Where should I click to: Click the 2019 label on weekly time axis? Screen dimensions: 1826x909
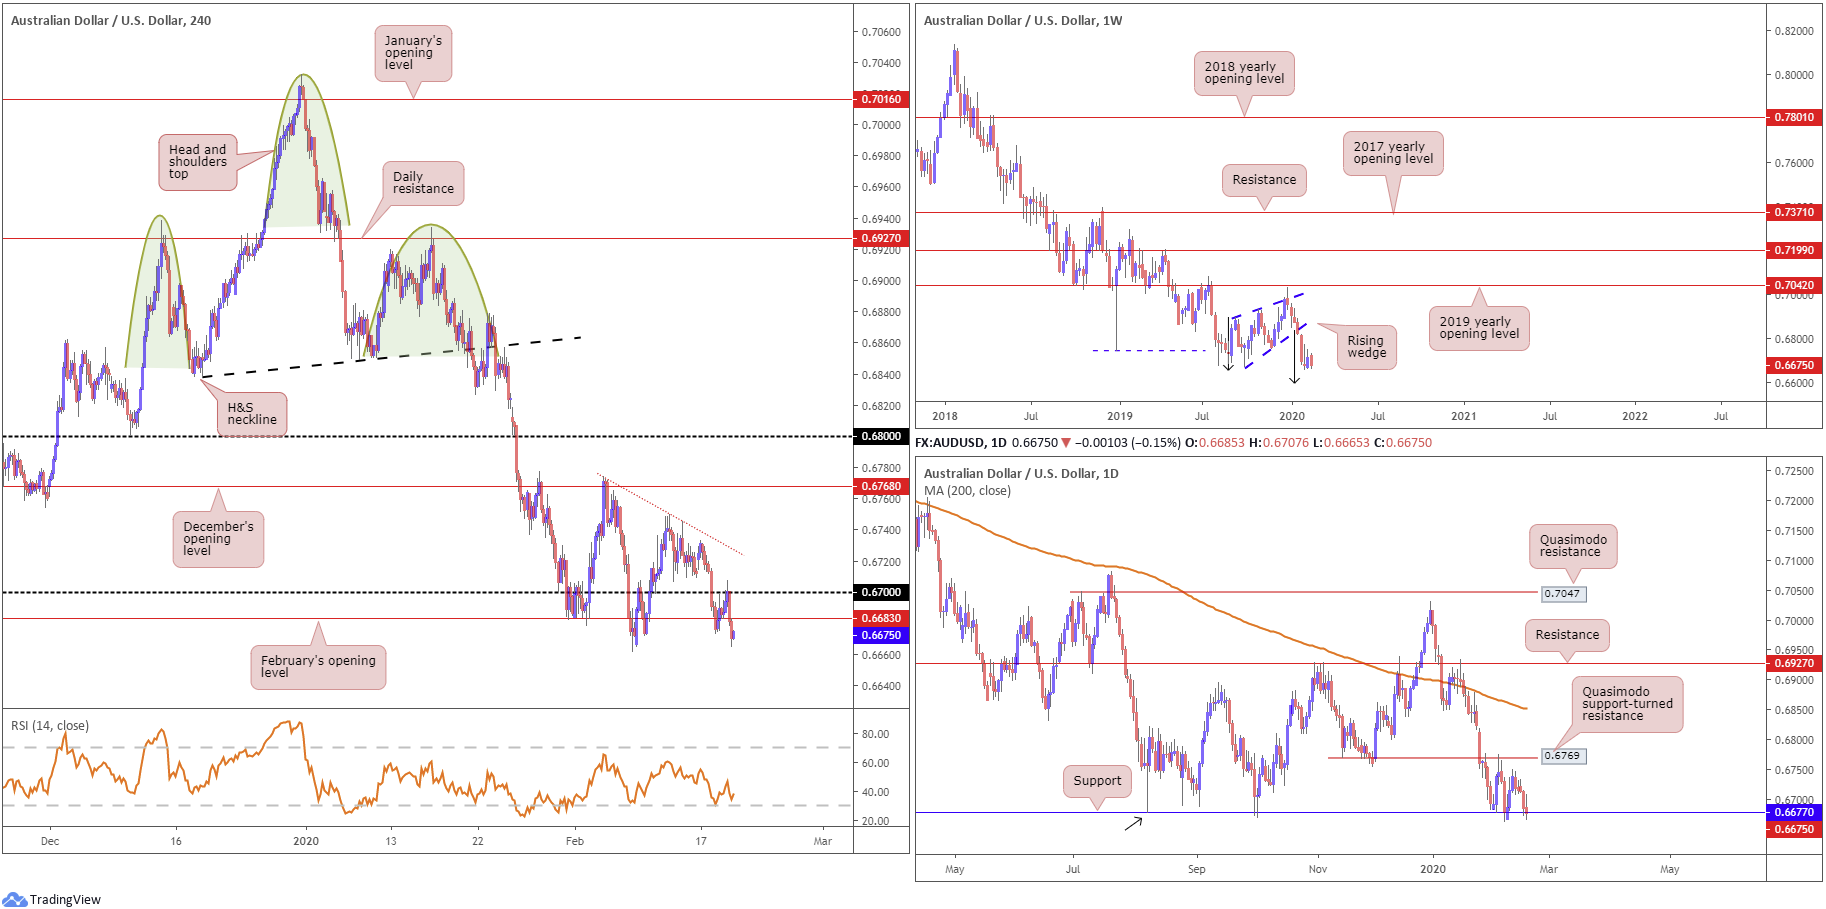[1120, 416]
